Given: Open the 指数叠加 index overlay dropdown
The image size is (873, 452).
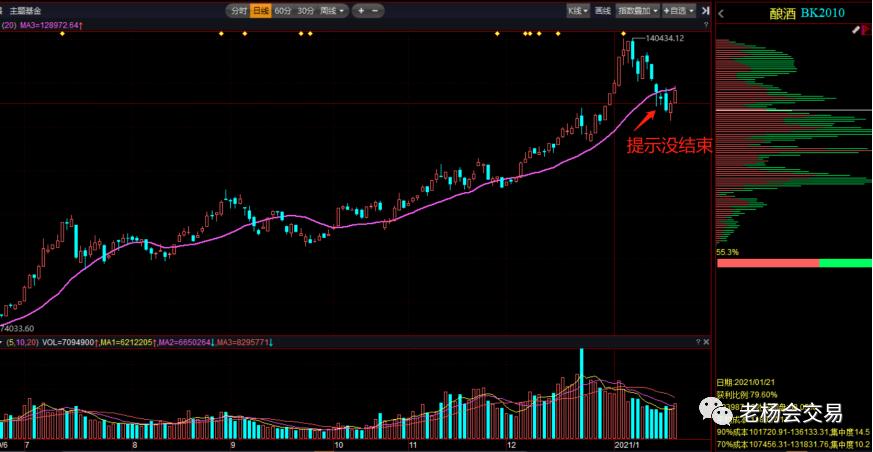Looking at the screenshot, I should (x=637, y=11).
